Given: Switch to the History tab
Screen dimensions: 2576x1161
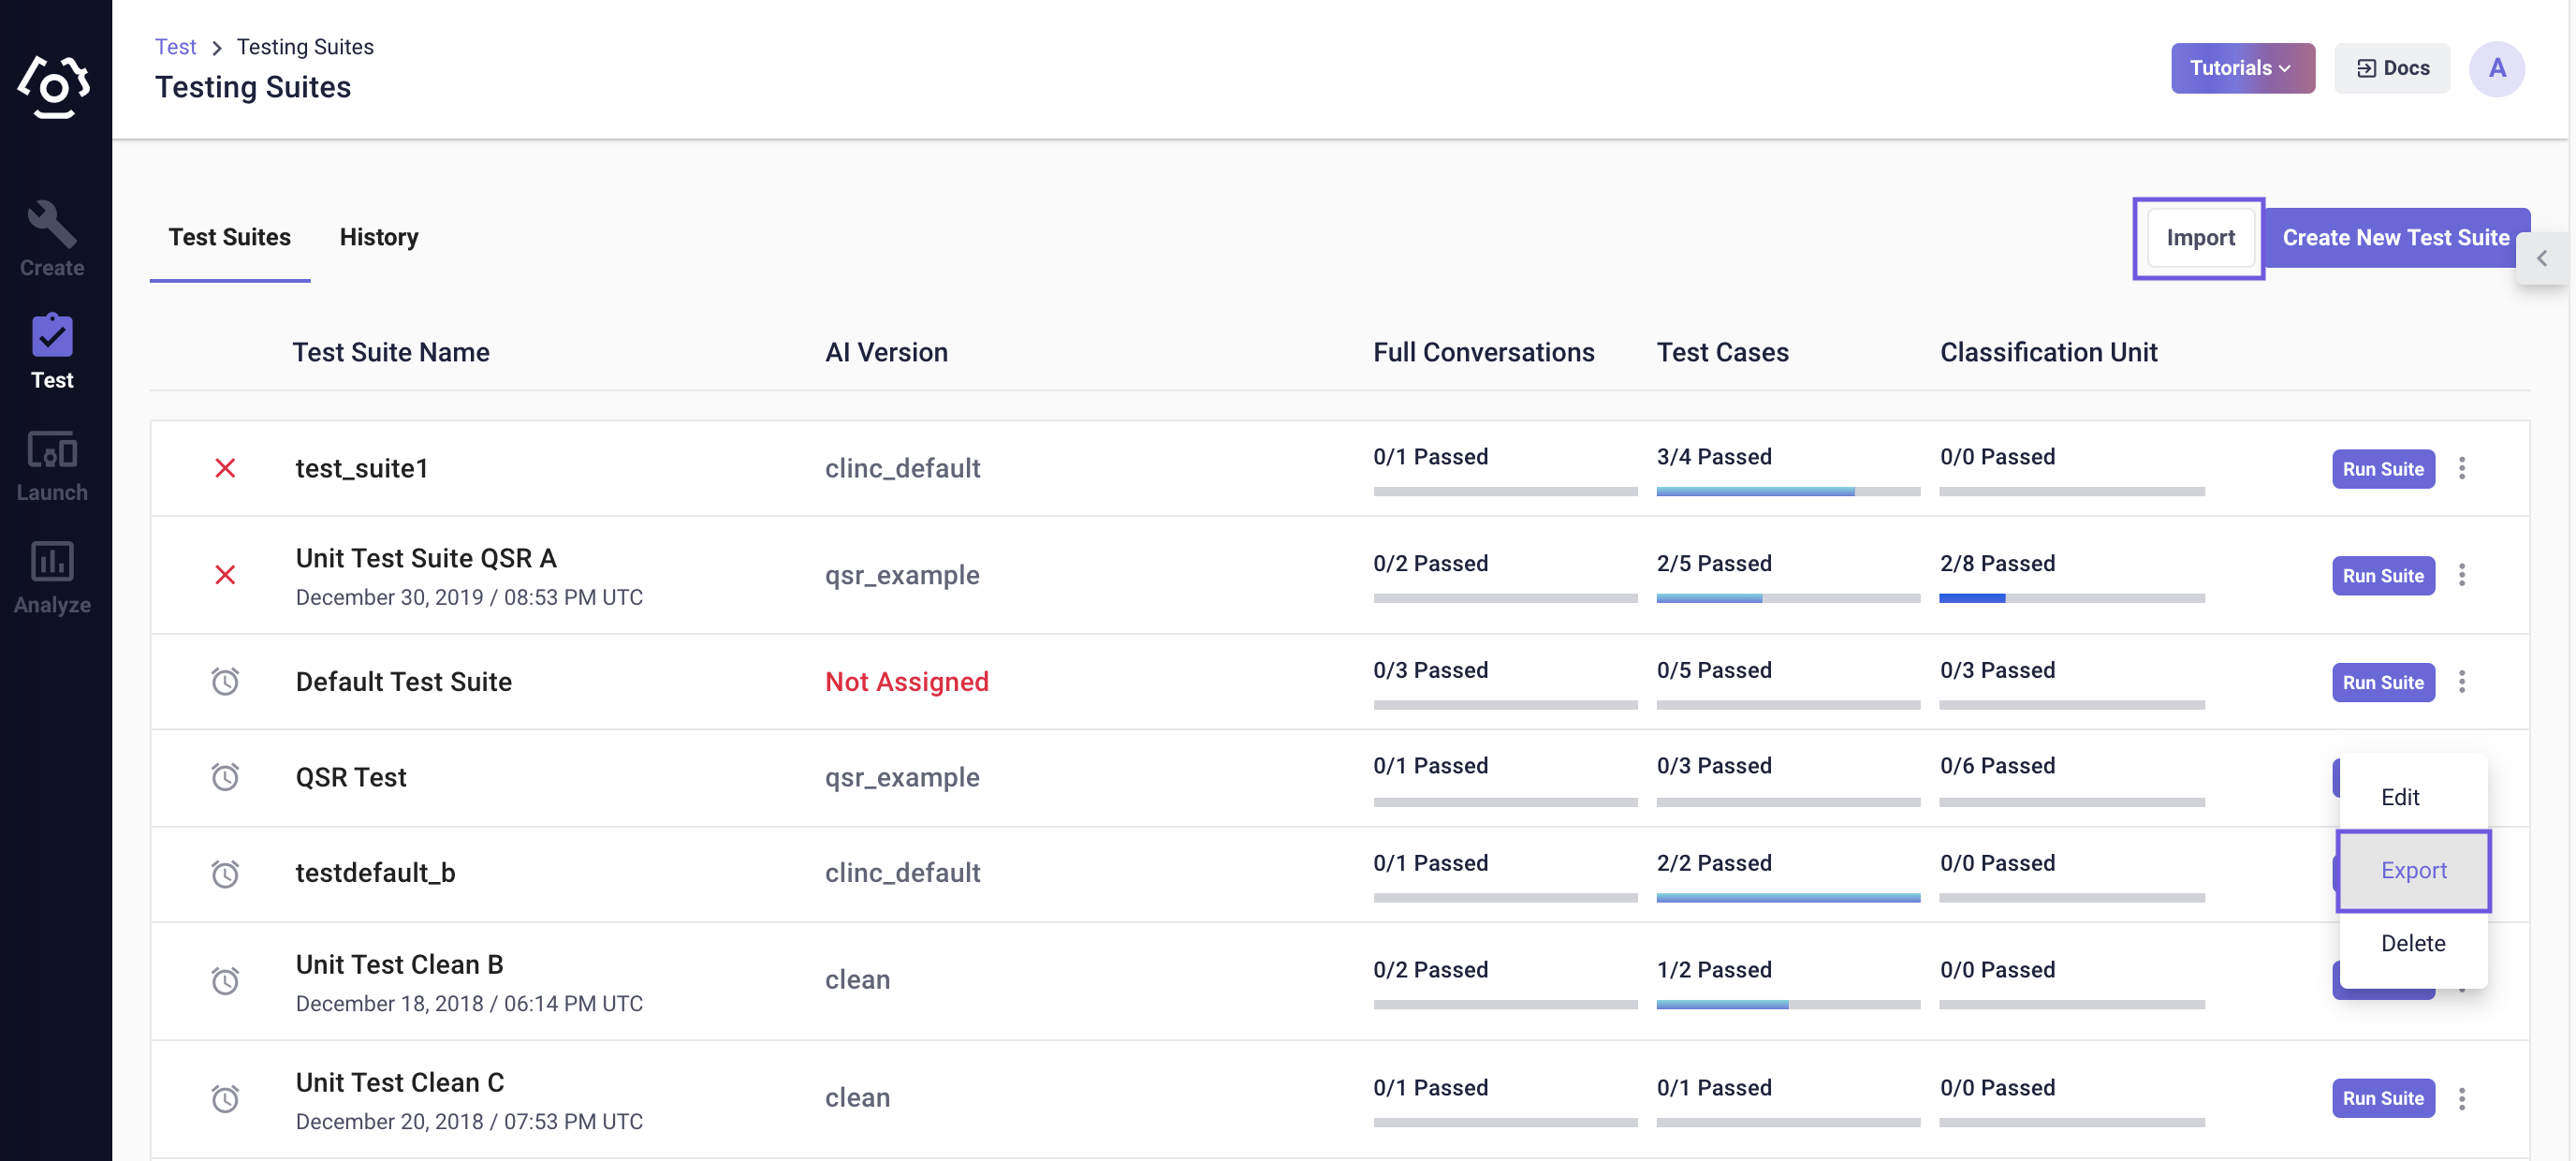Looking at the screenshot, I should [x=378, y=235].
